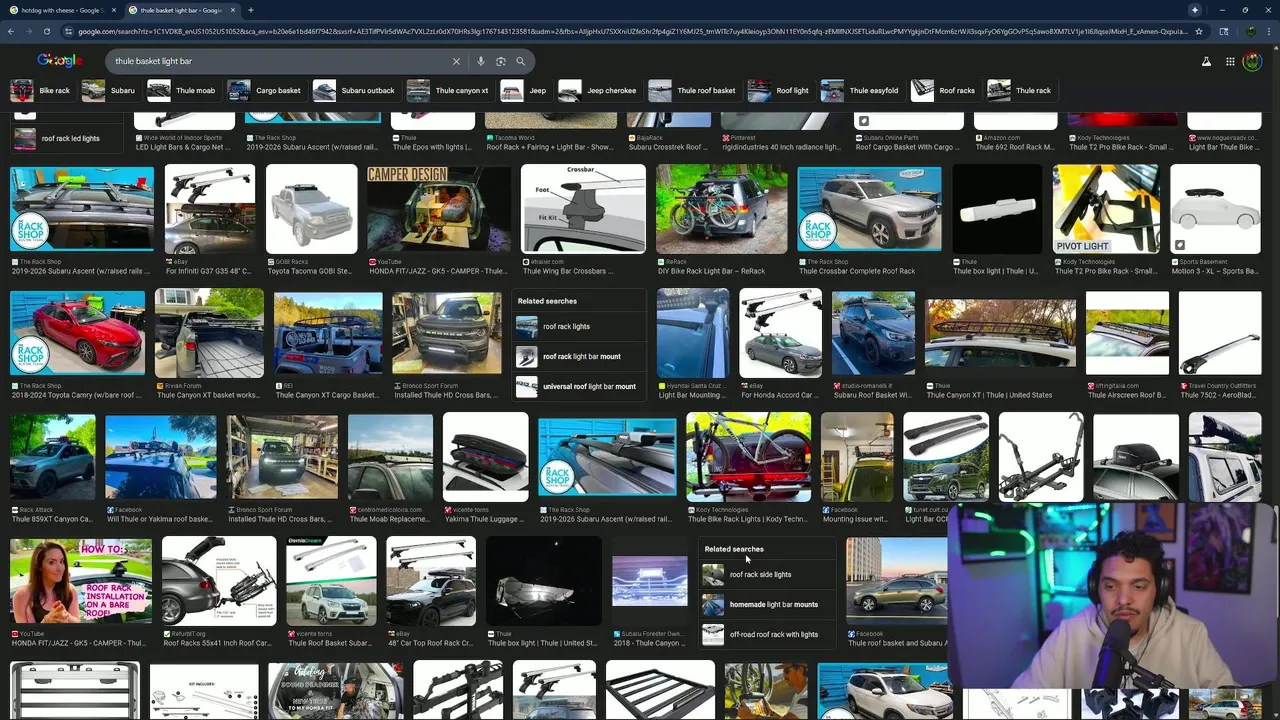Open the Google apps grid

tap(1230, 62)
